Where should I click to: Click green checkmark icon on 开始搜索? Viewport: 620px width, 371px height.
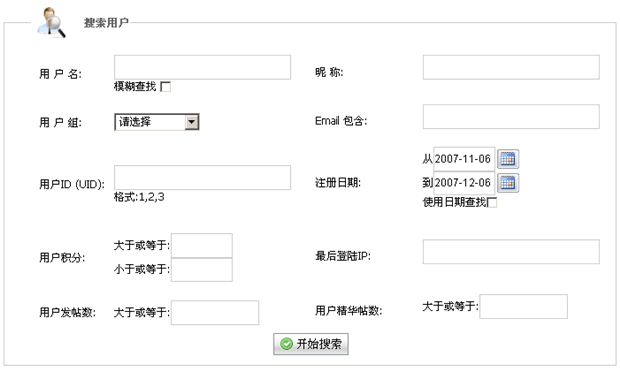click(x=286, y=344)
